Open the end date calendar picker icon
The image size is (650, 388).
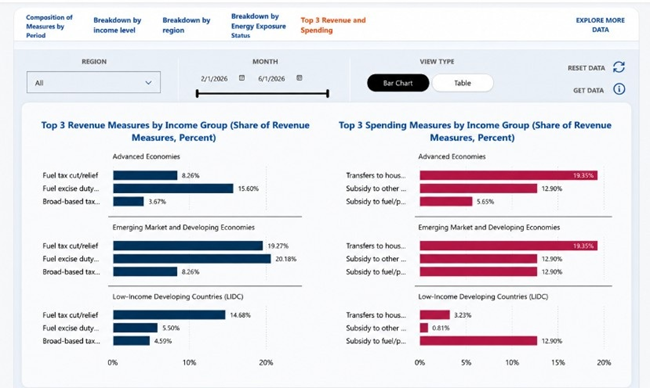point(299,78)
